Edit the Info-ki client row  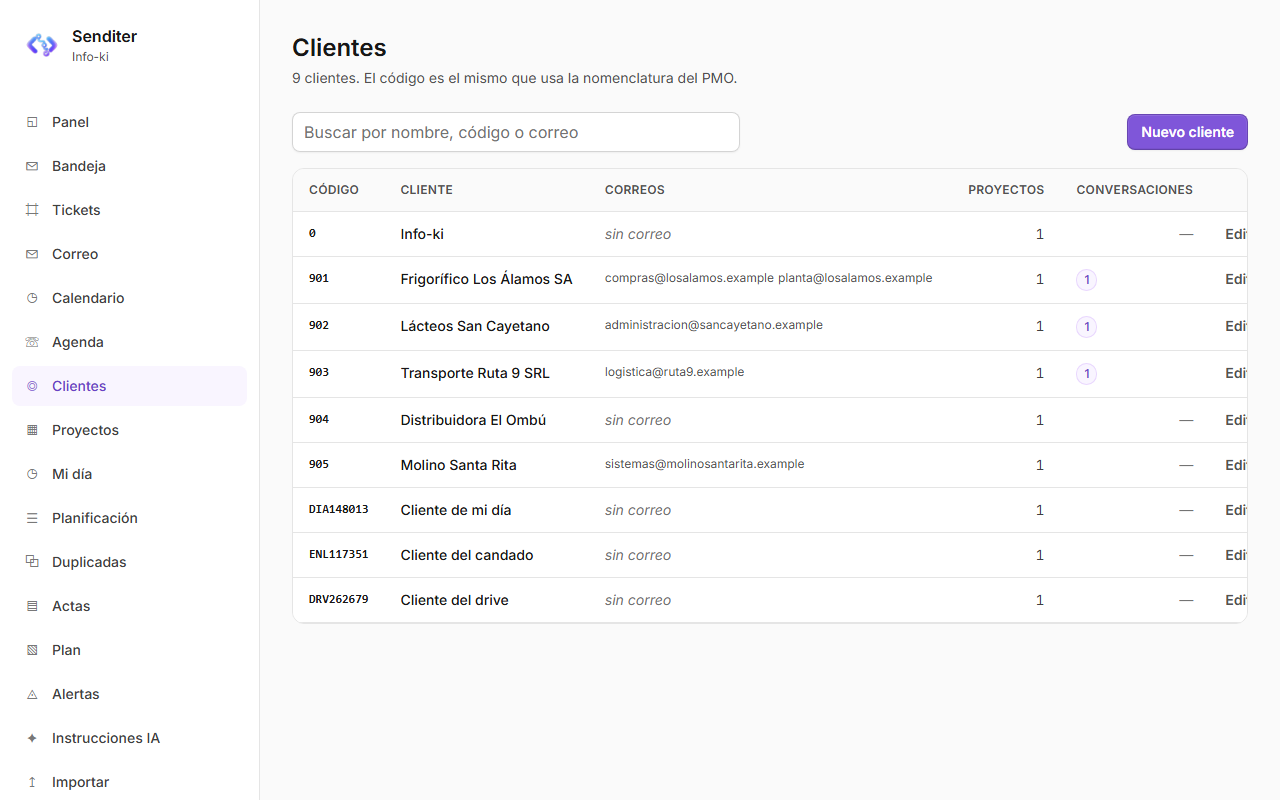(1236, 234)
